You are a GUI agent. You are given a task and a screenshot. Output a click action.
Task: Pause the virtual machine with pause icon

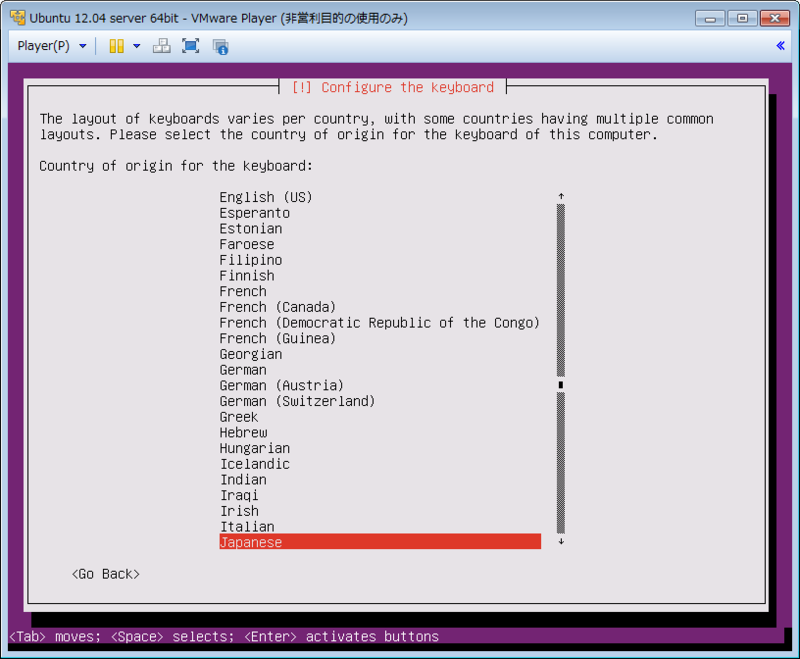pos(116,46)
